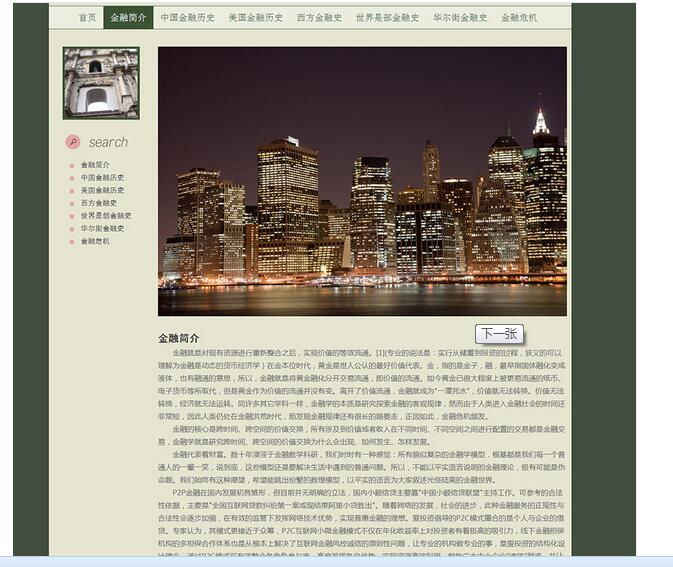Open the 金融危机 tab in top navigation
Viewport: 673px width, 567px height.
[519, 18]
